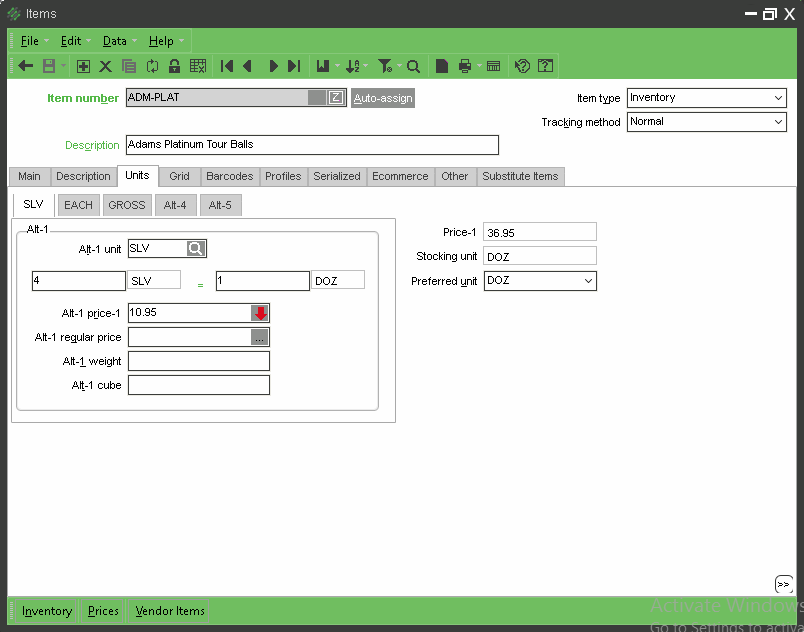Click the ellipsis button for Alt-1 regular price
Viewport: 804px width, 632px height.
(259, 337)
